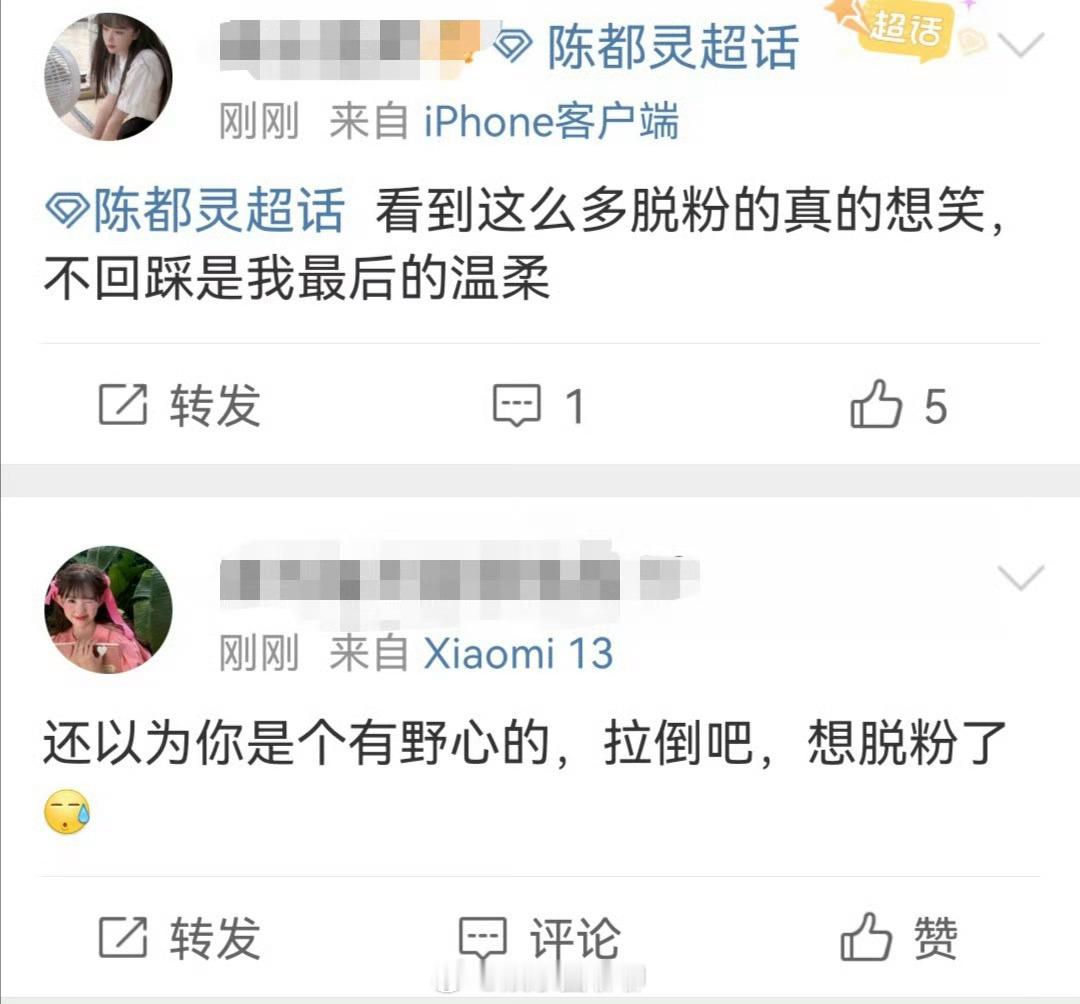Tap the repost icon on second post
Screen dimensions: 1080x1004
[123, 937]
